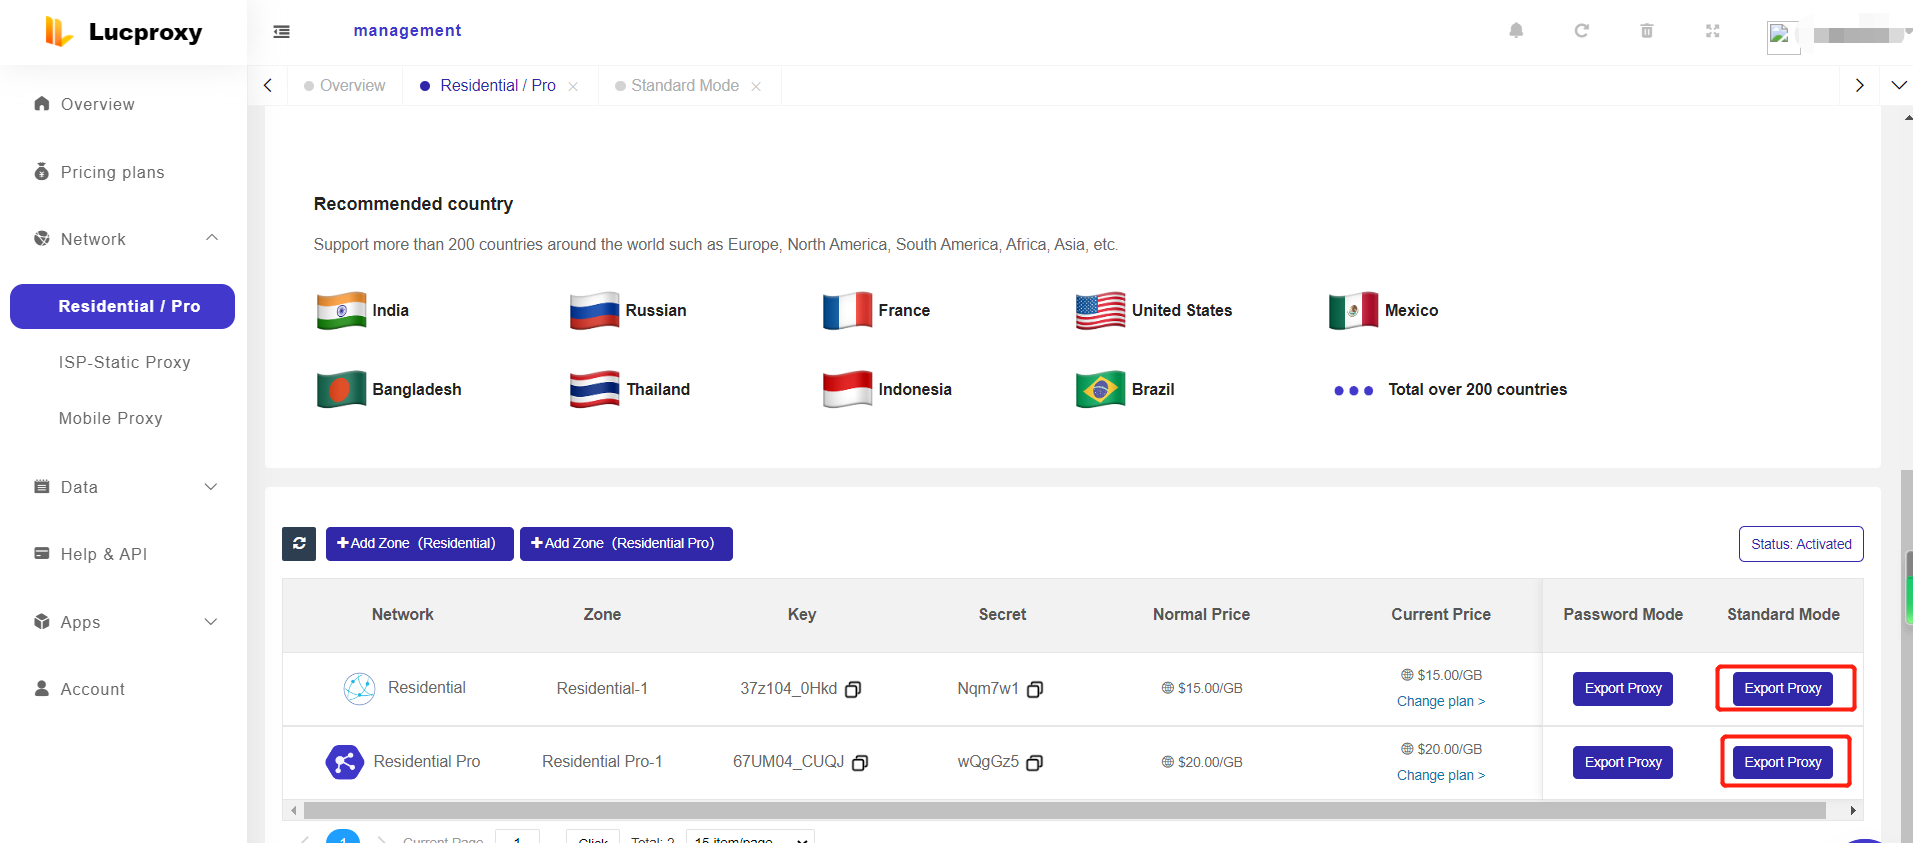Open the notifications bell
The width and height of the screenshot is (1913, 843).
1516,31
